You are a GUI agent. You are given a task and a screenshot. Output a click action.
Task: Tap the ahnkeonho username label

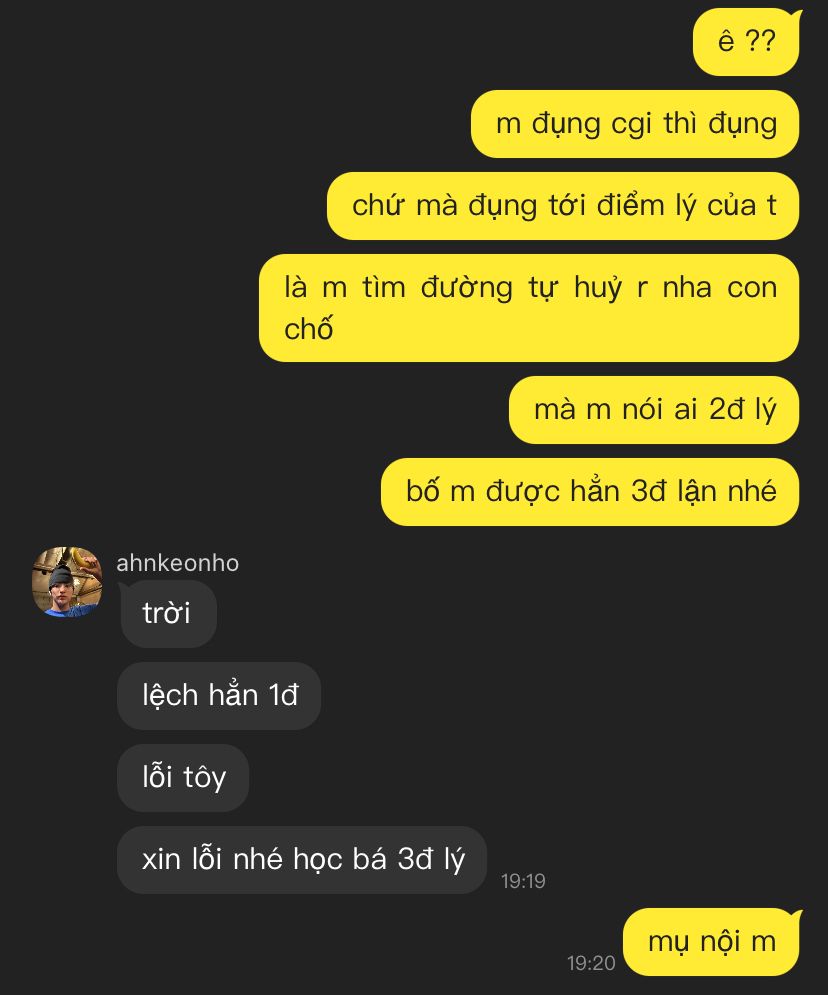point(178,563)
